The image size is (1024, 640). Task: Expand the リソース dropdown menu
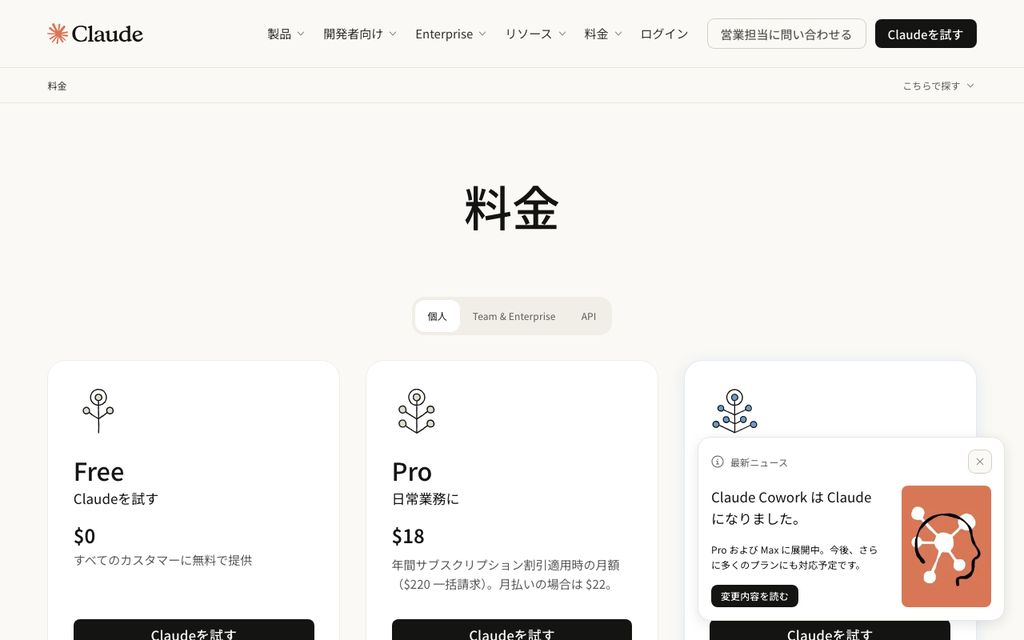click(535, 34)
